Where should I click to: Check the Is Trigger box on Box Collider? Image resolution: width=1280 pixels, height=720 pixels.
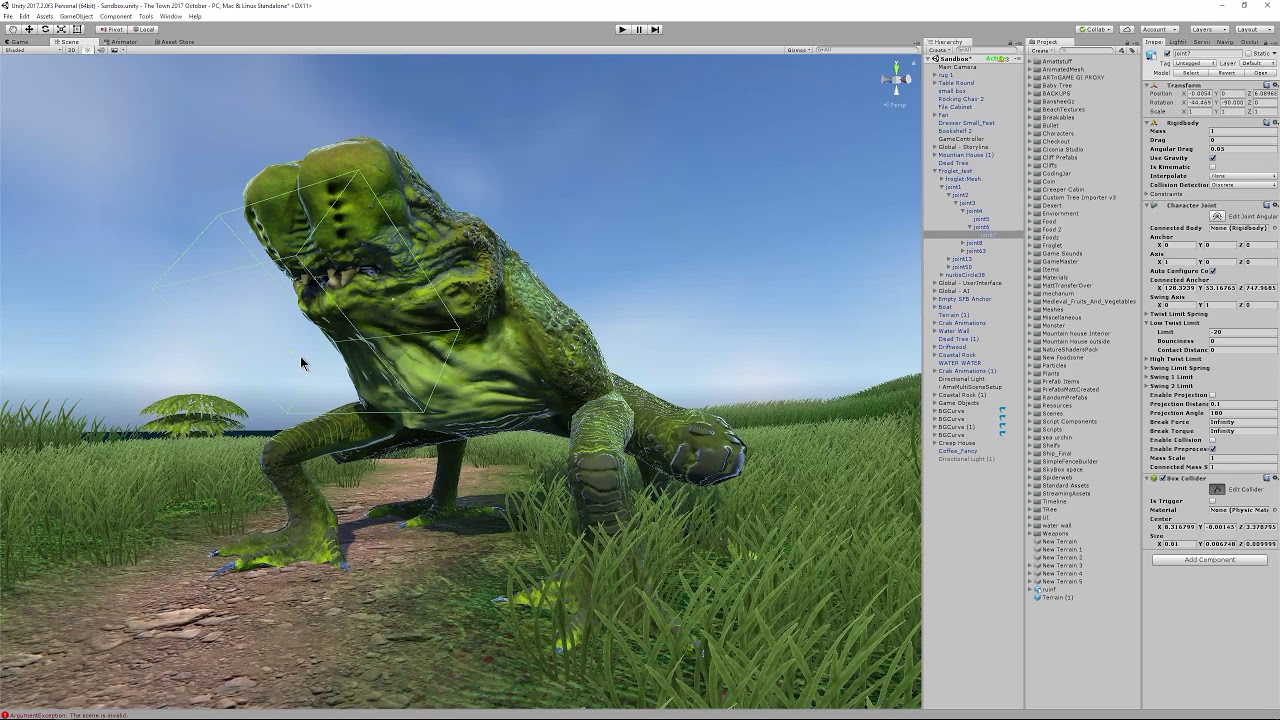tap(1213, 501)
